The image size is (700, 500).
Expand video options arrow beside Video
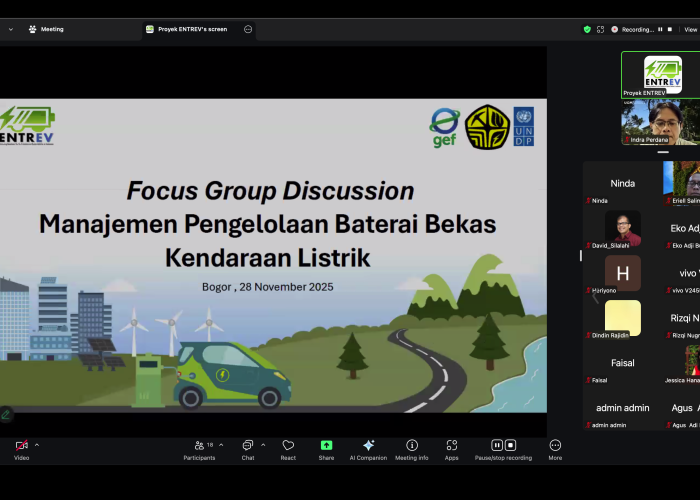(x=37, y=445)
